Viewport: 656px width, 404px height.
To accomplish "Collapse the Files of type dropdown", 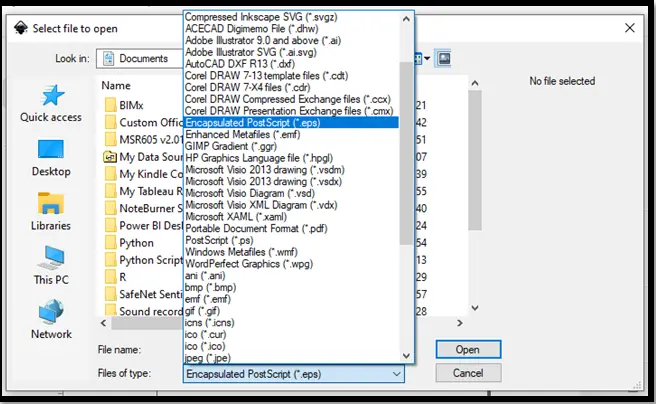I will coord(396,373).
